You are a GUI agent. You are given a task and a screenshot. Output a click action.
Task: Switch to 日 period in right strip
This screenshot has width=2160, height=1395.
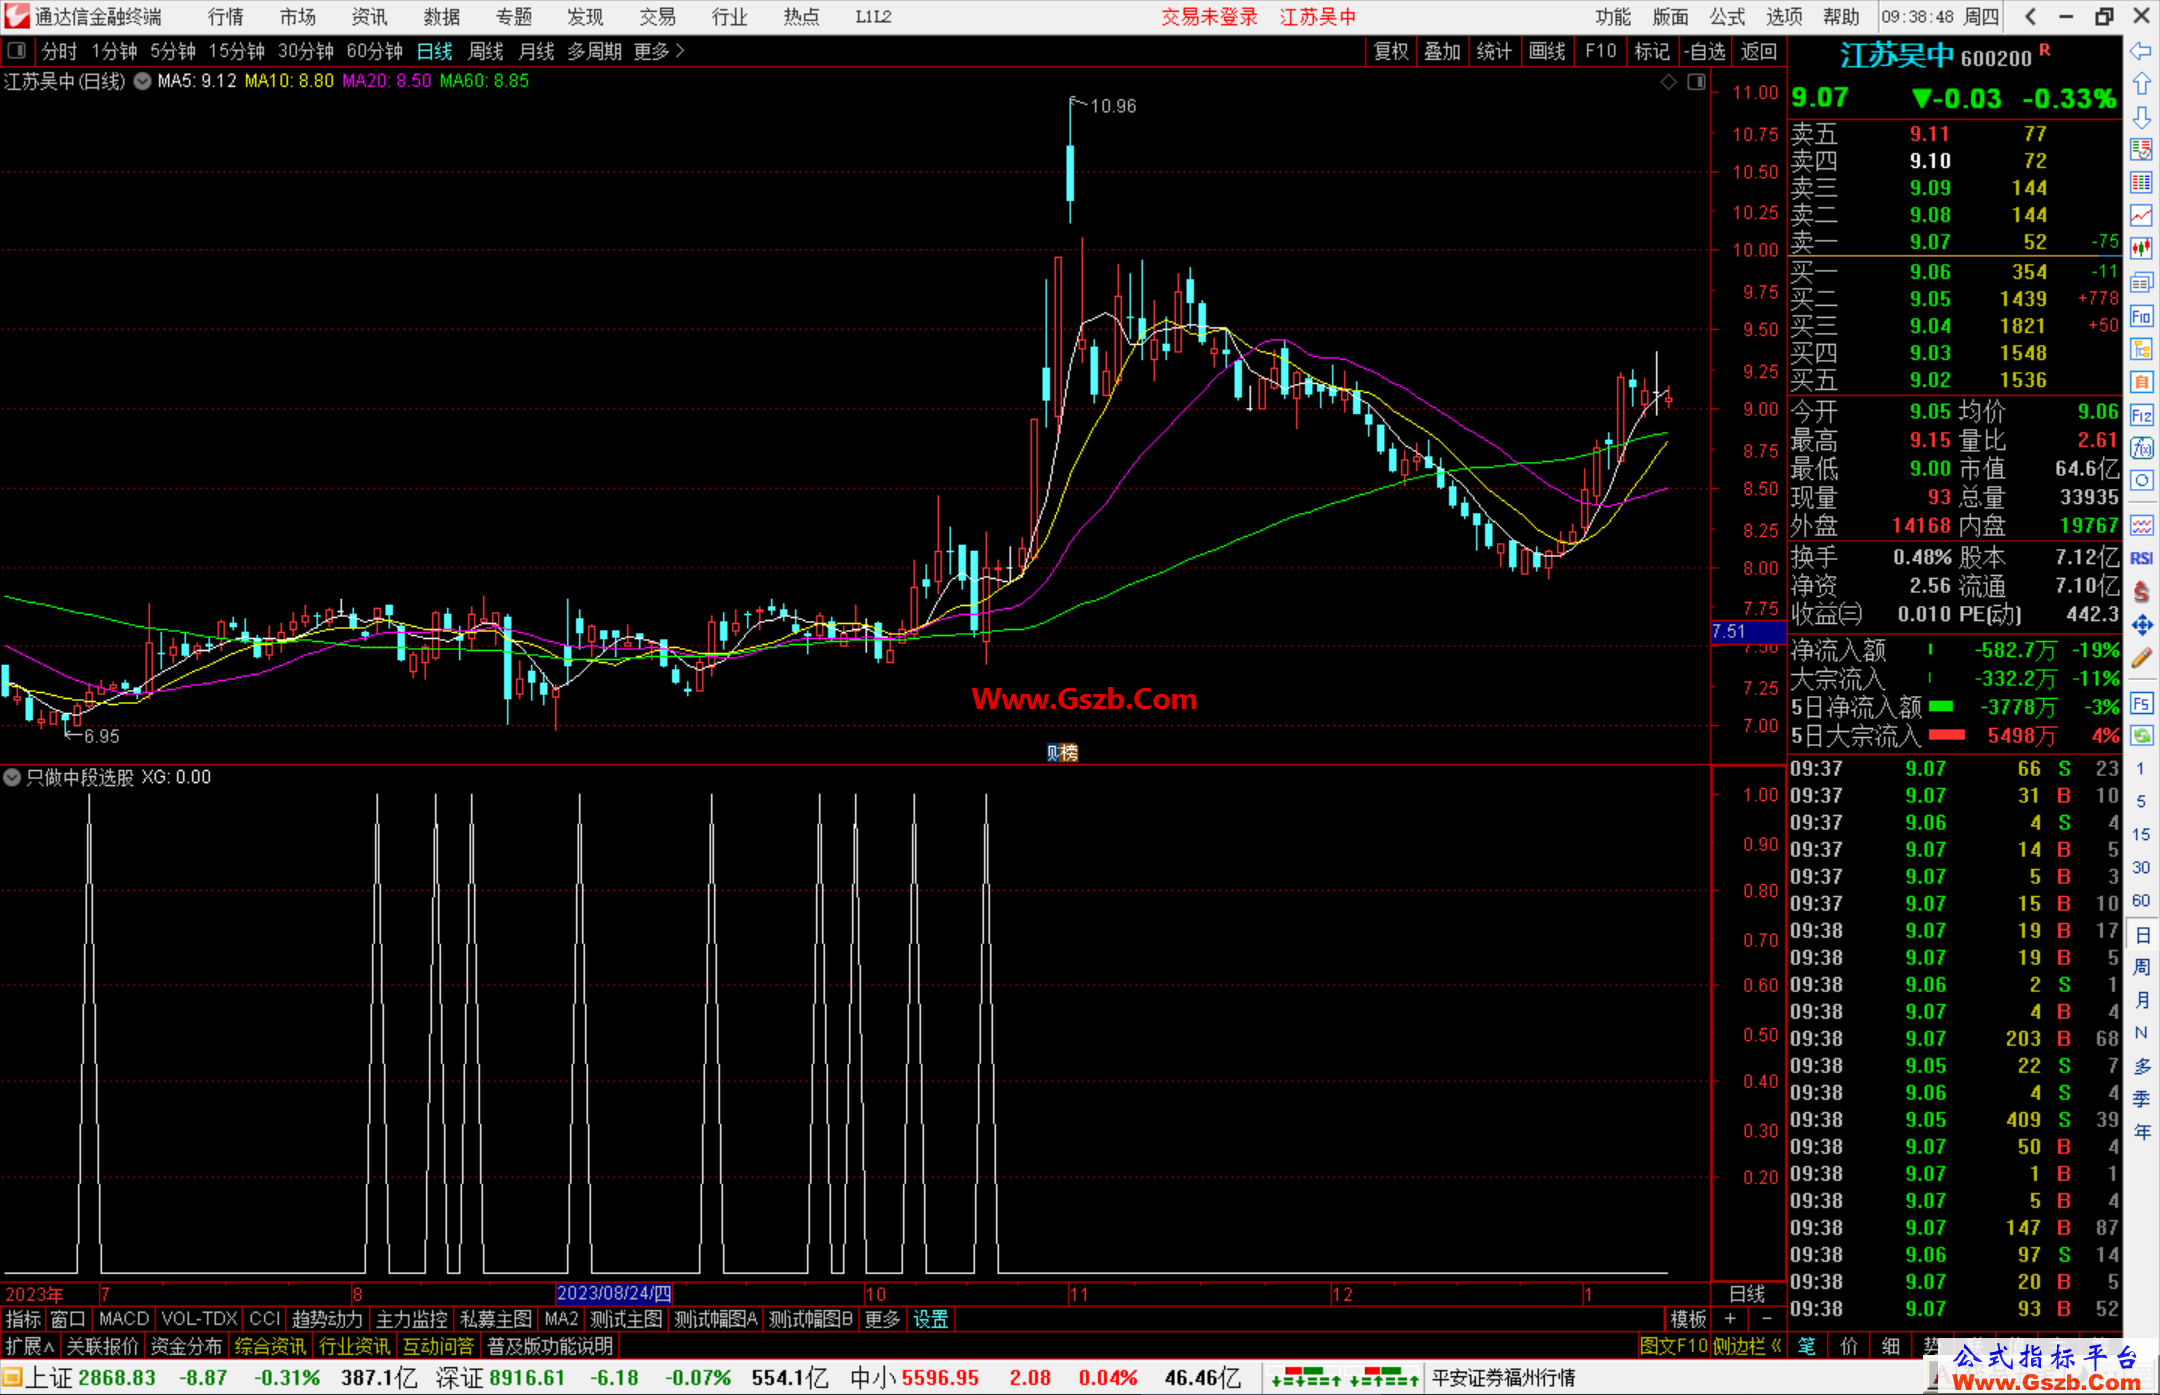tap(2141, 935)
